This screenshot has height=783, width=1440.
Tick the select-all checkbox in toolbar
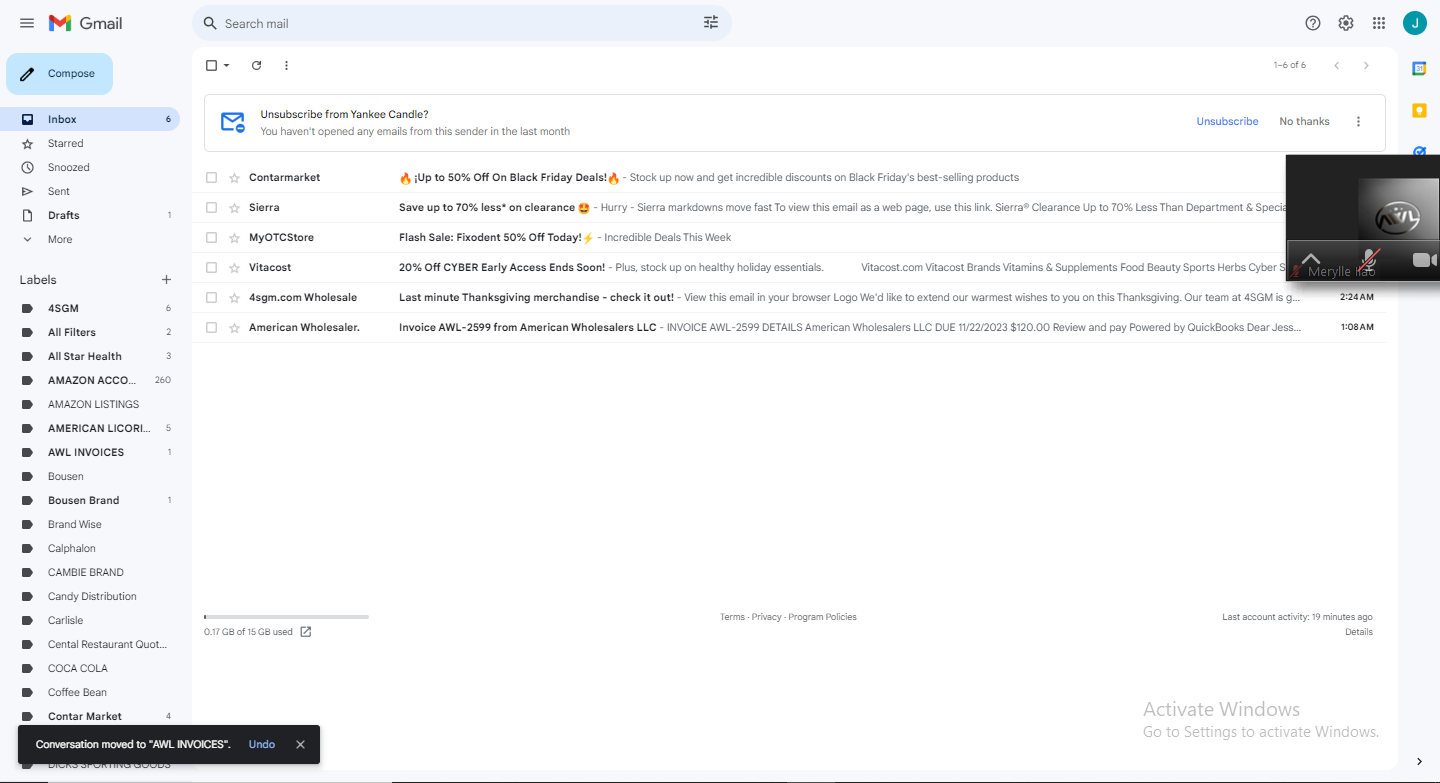(211, 65)
